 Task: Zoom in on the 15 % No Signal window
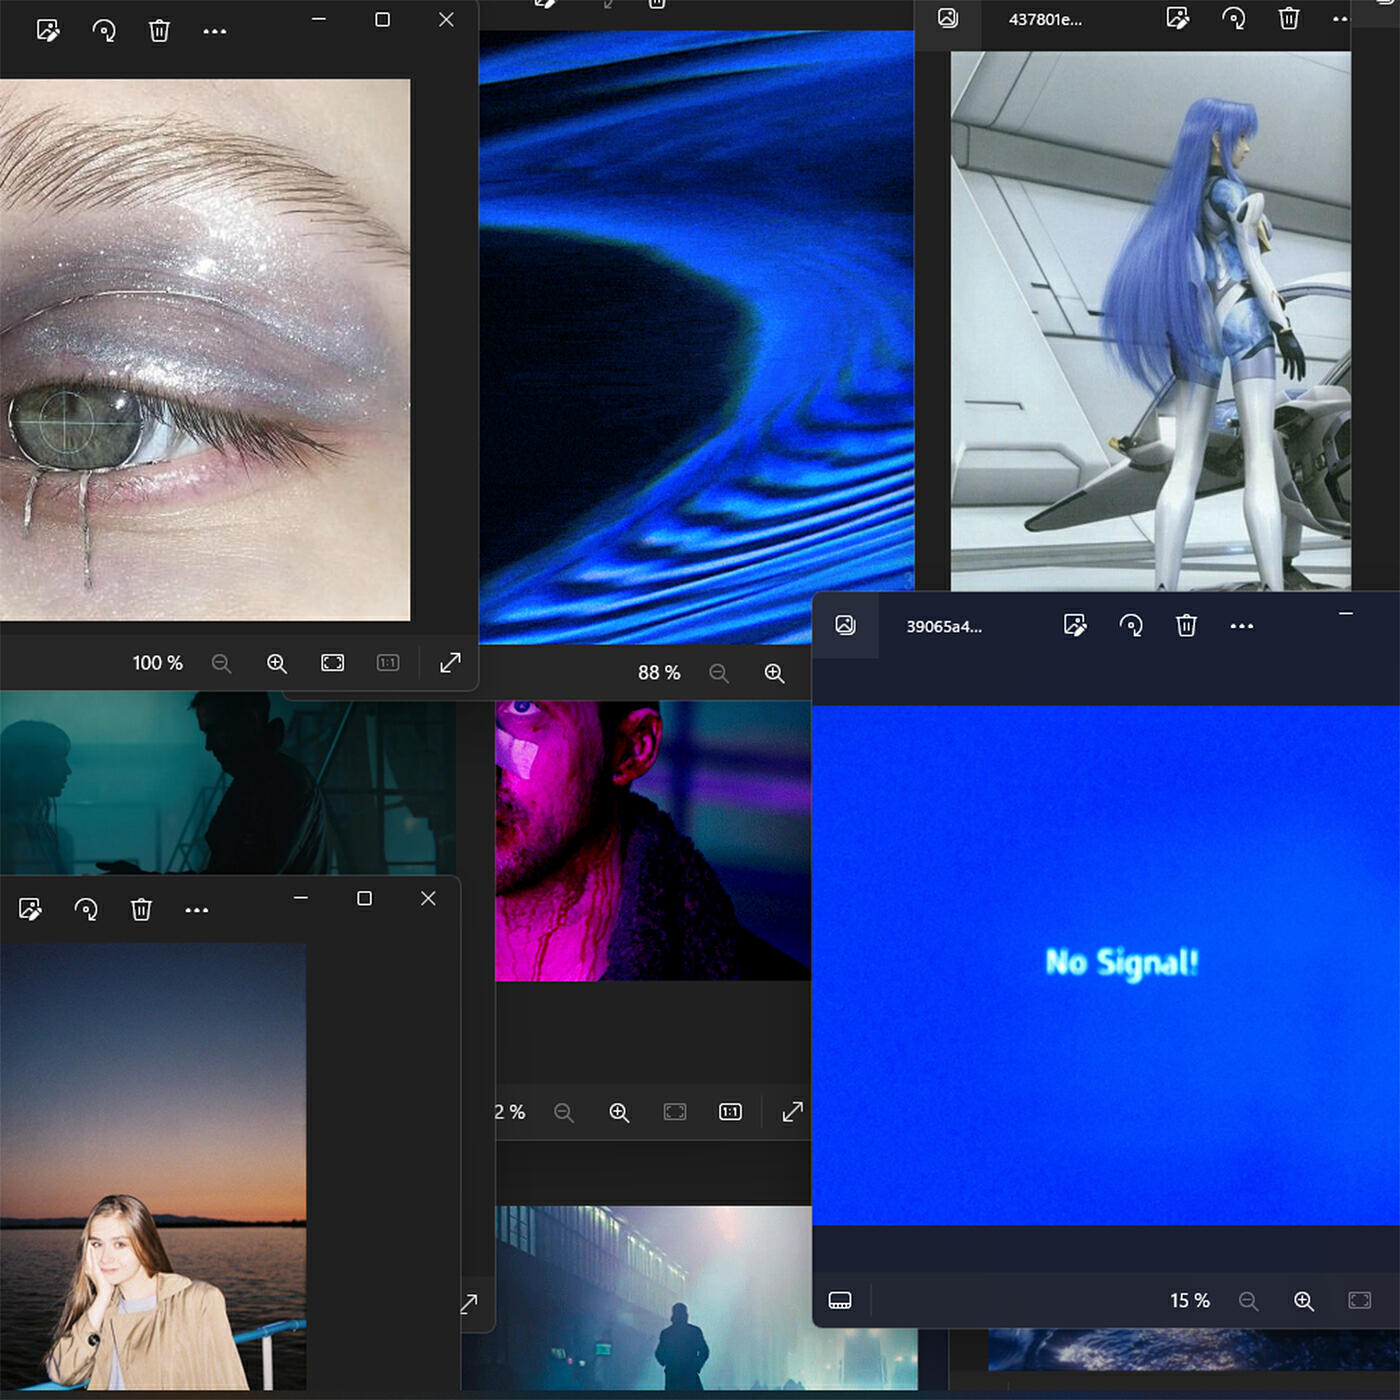1304,1301
